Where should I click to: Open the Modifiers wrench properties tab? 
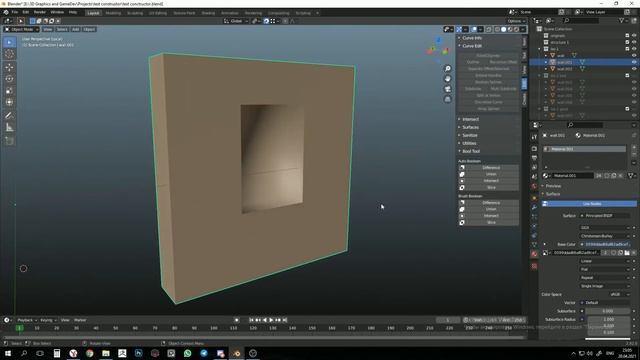534,207
